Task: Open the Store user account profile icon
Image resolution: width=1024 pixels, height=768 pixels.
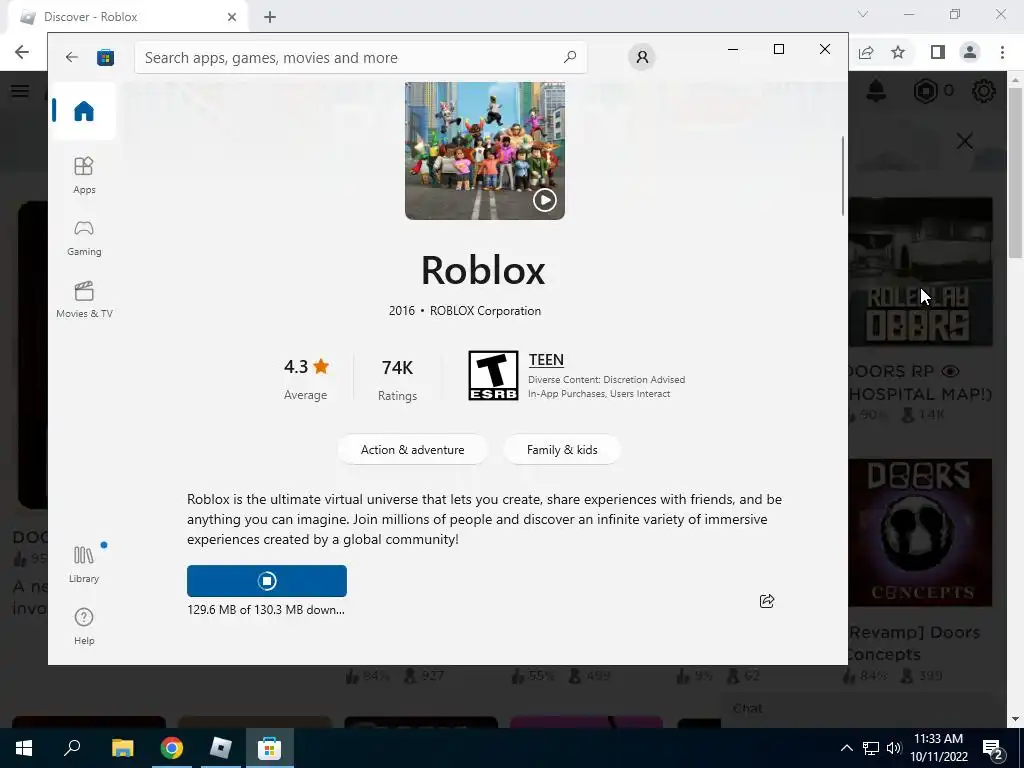Action: (642, 57)
